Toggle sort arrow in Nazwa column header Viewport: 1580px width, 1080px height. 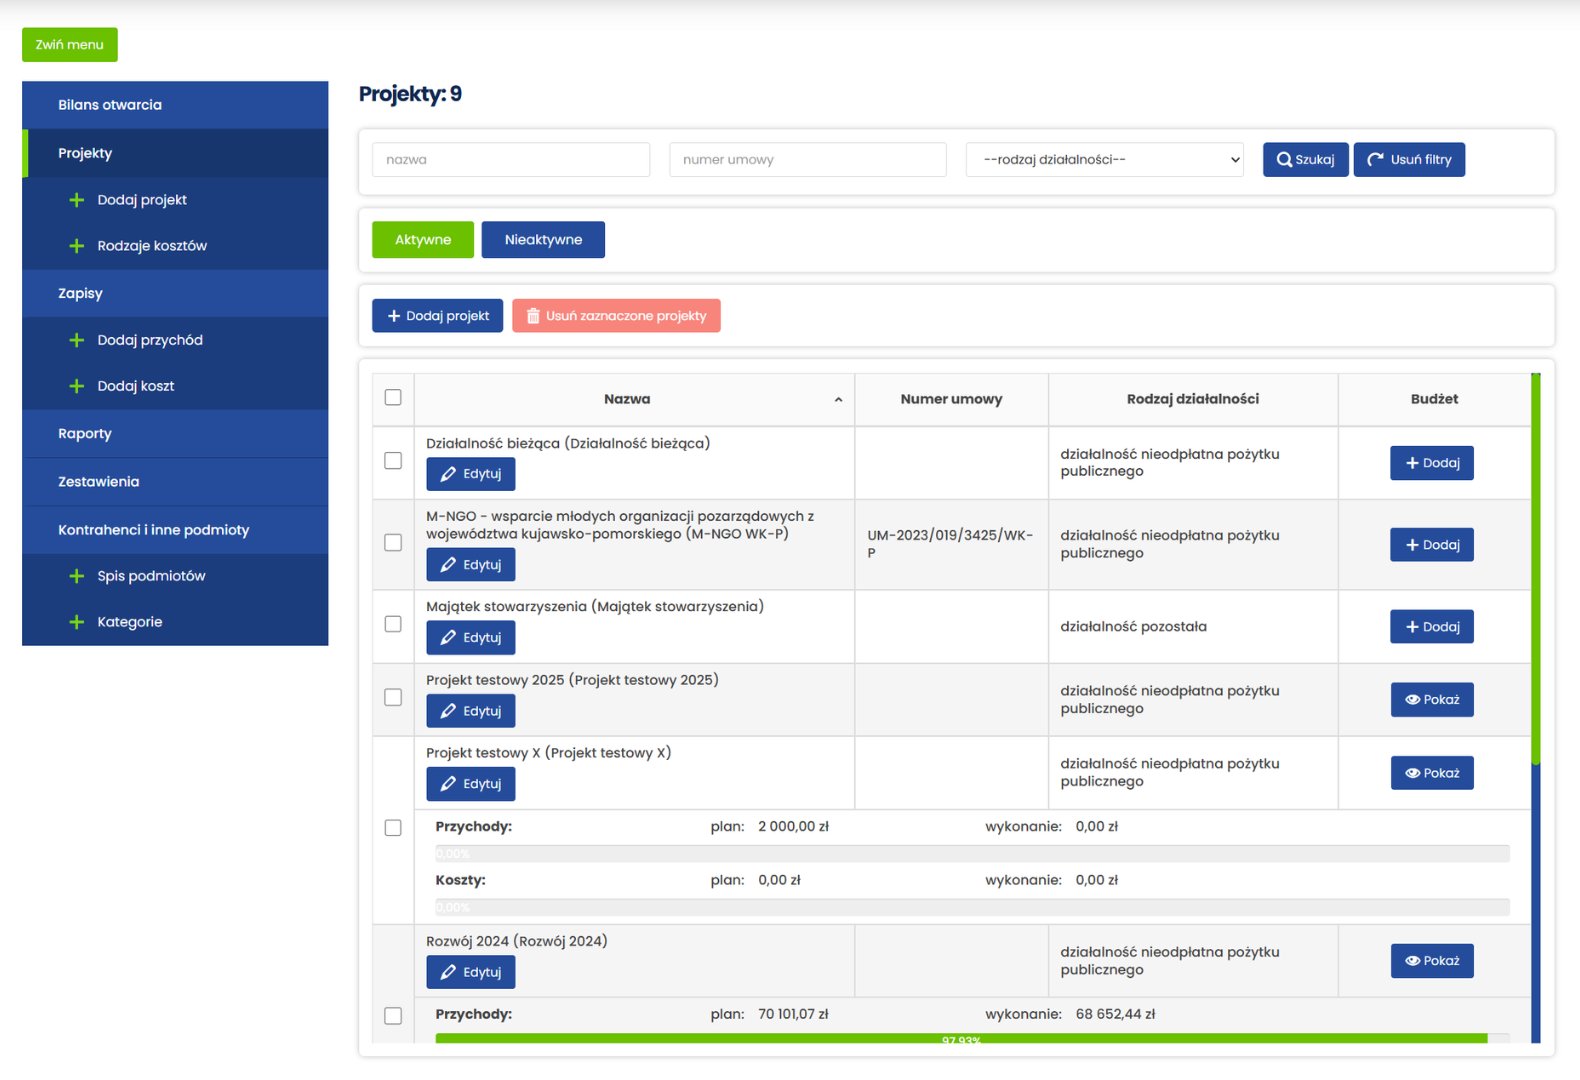(x=838, y=400)
